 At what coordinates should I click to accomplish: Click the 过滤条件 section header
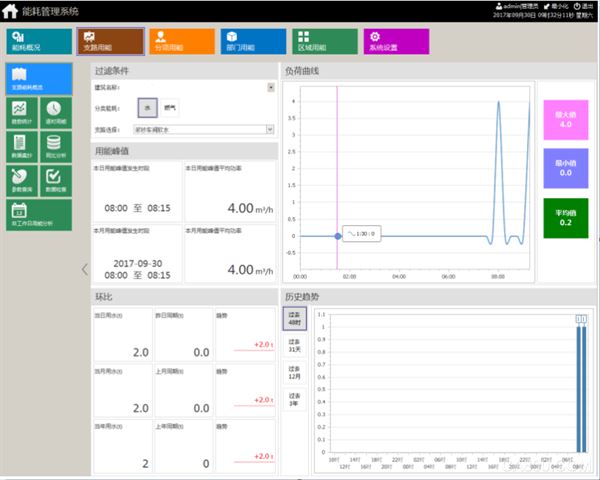[x=112, y=71]
